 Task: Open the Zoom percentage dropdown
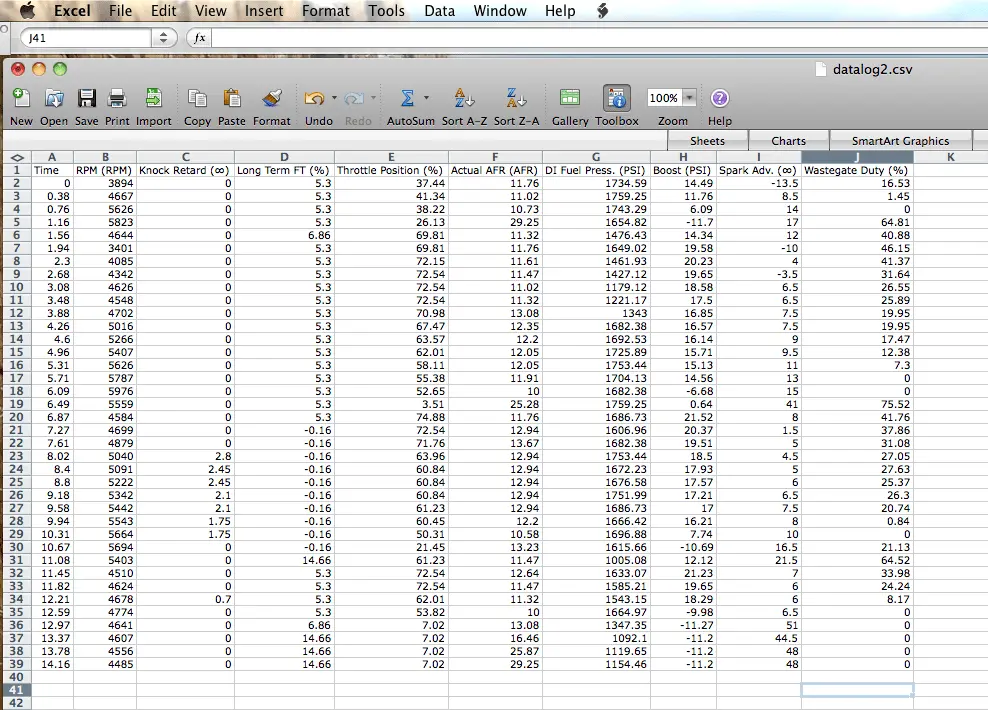click(689, 98)
